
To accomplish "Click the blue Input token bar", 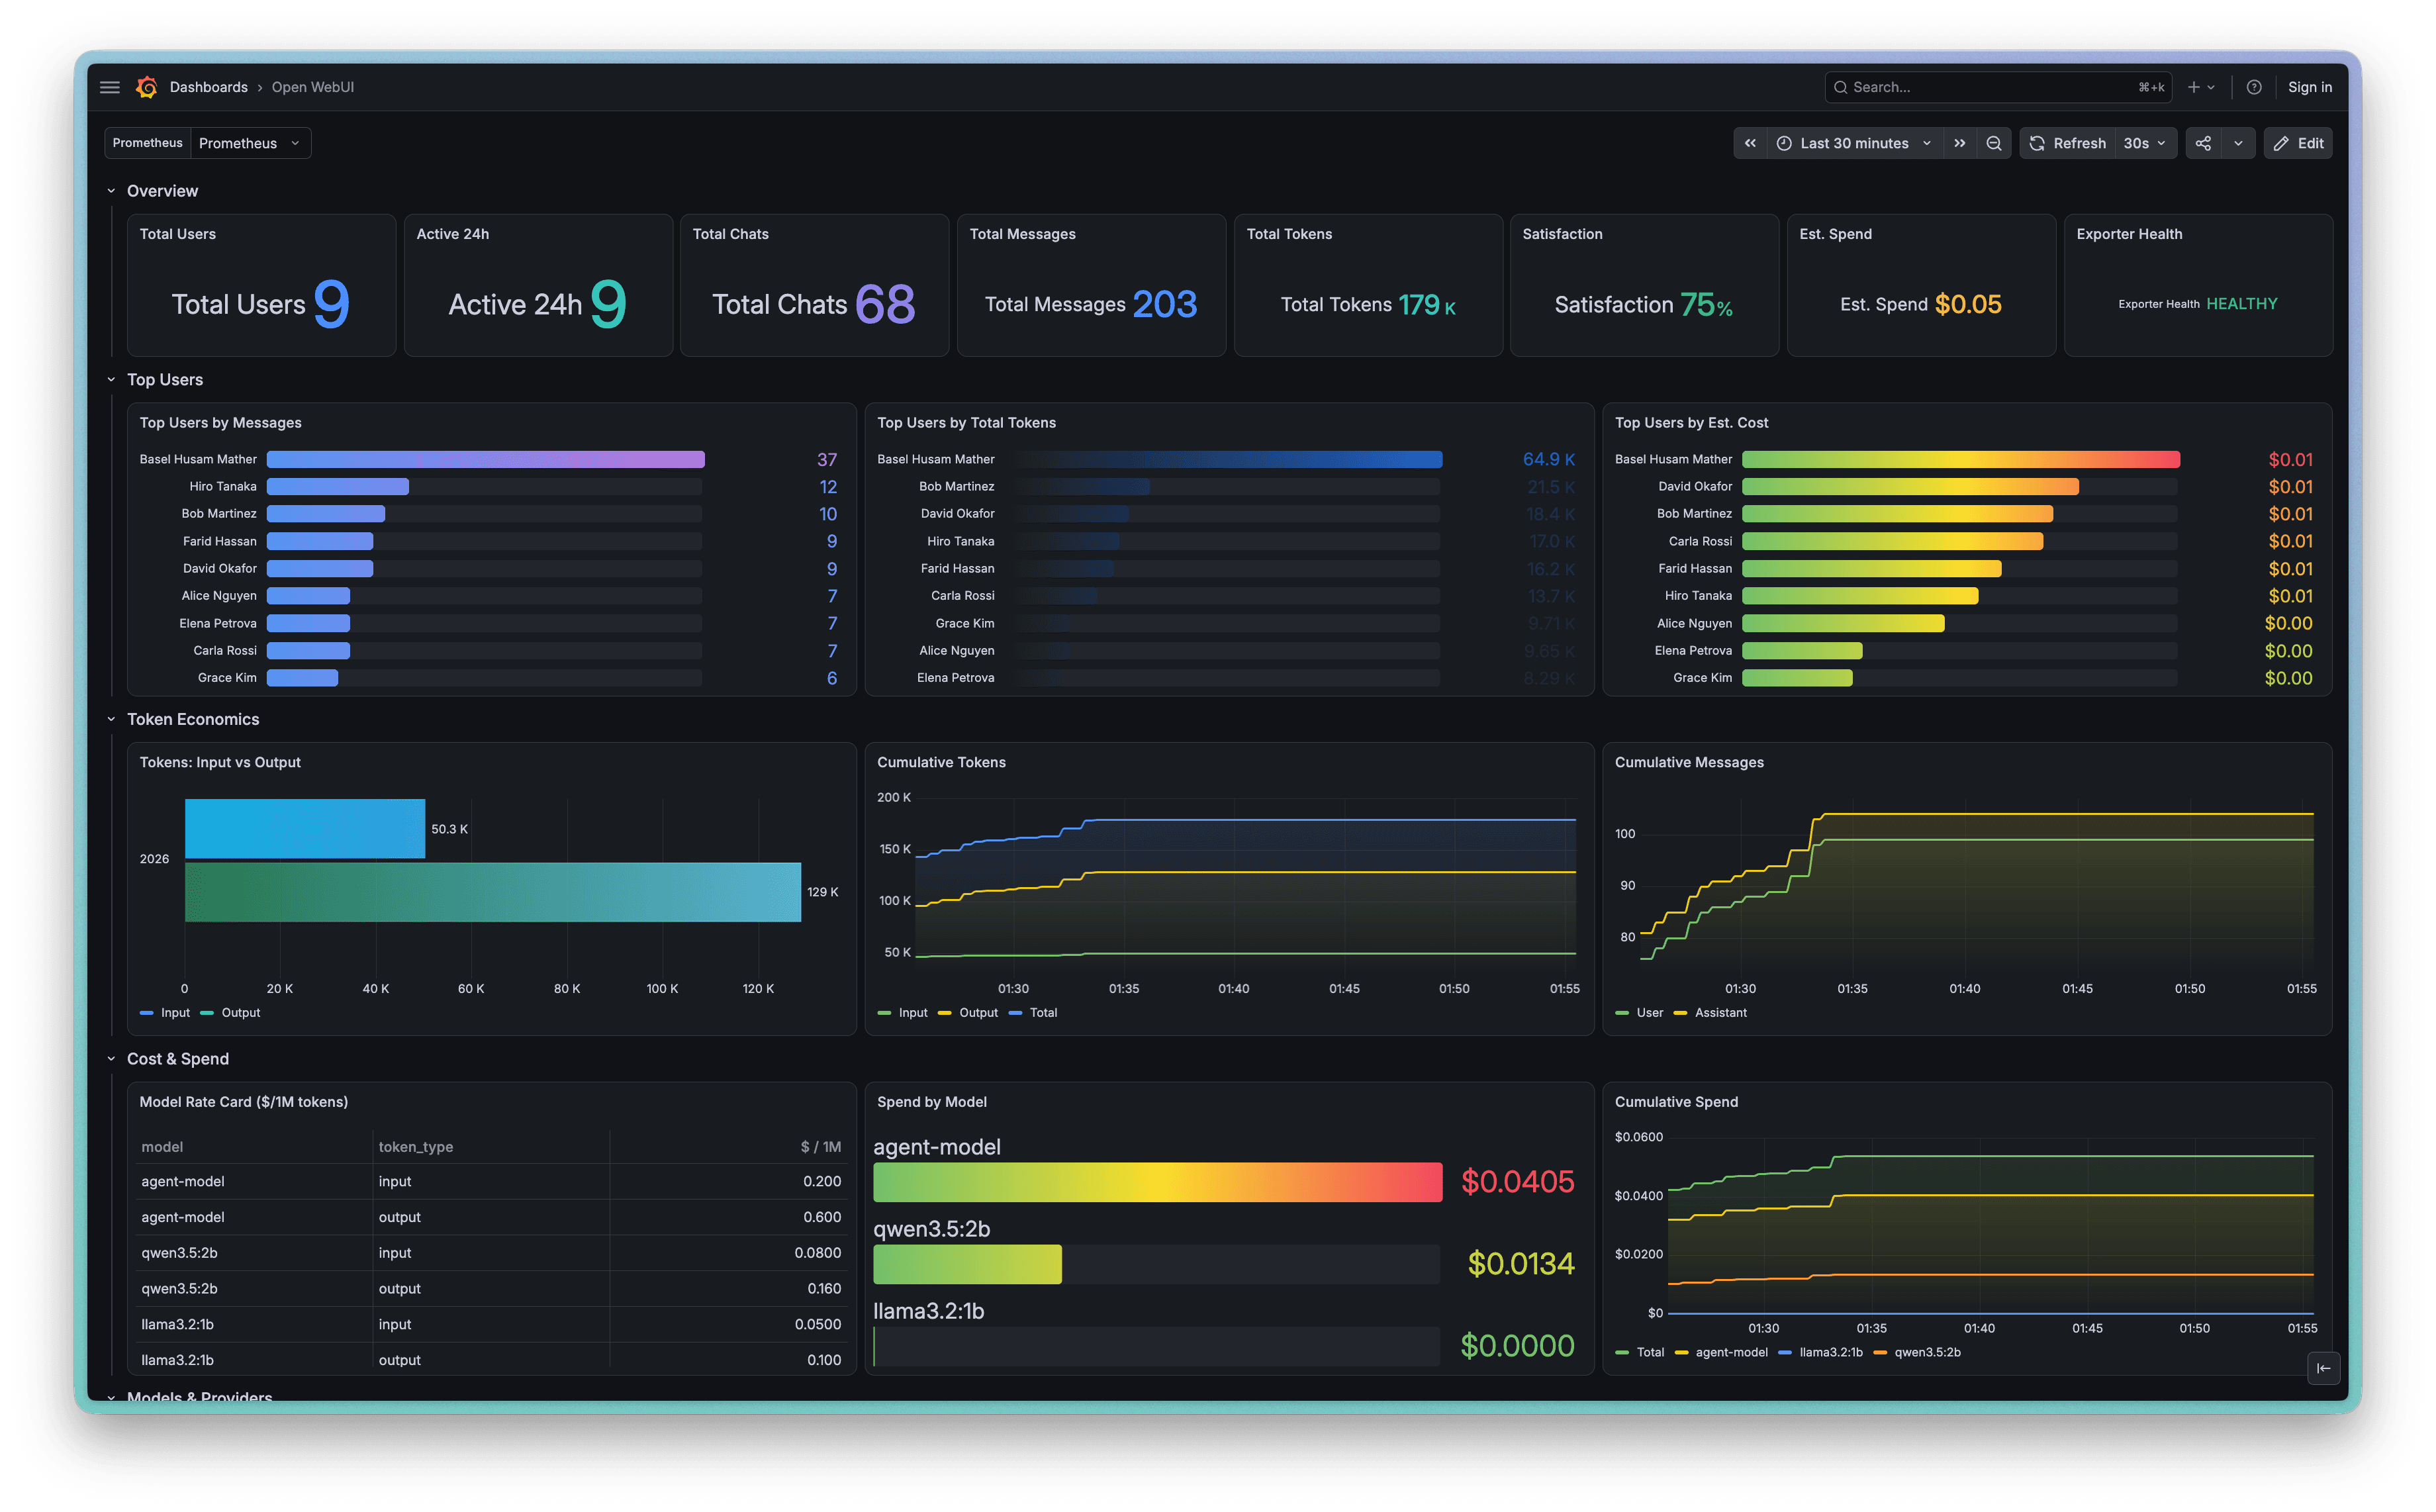I will pos(305,829).
